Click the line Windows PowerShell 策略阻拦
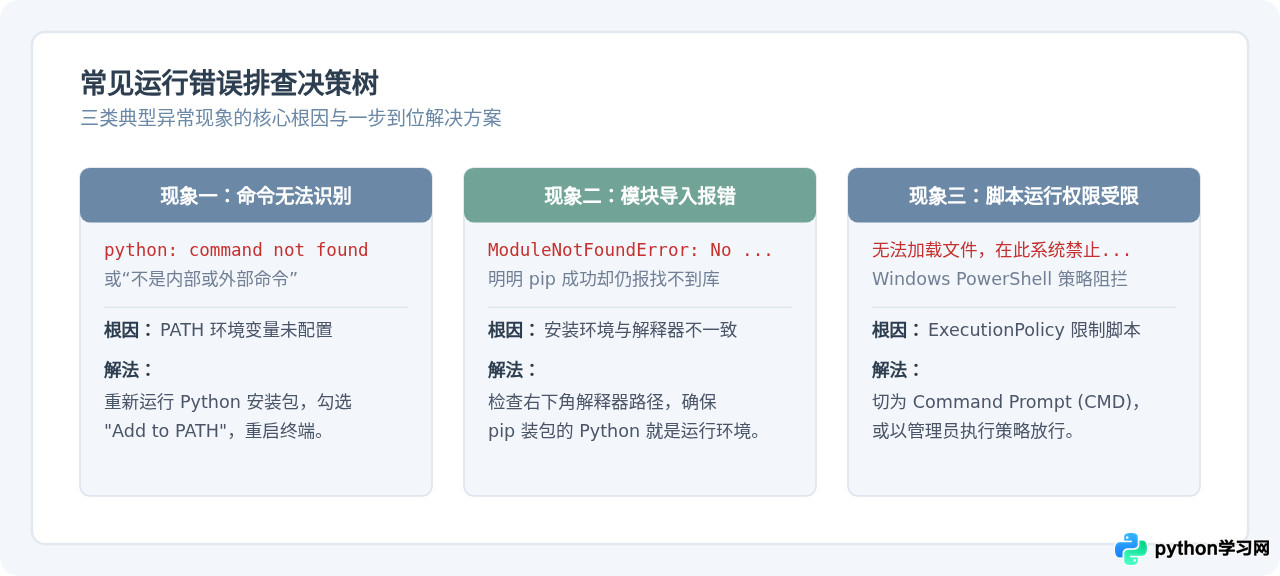Screen dimensions: 1280x576 (x=1000, y=279)
